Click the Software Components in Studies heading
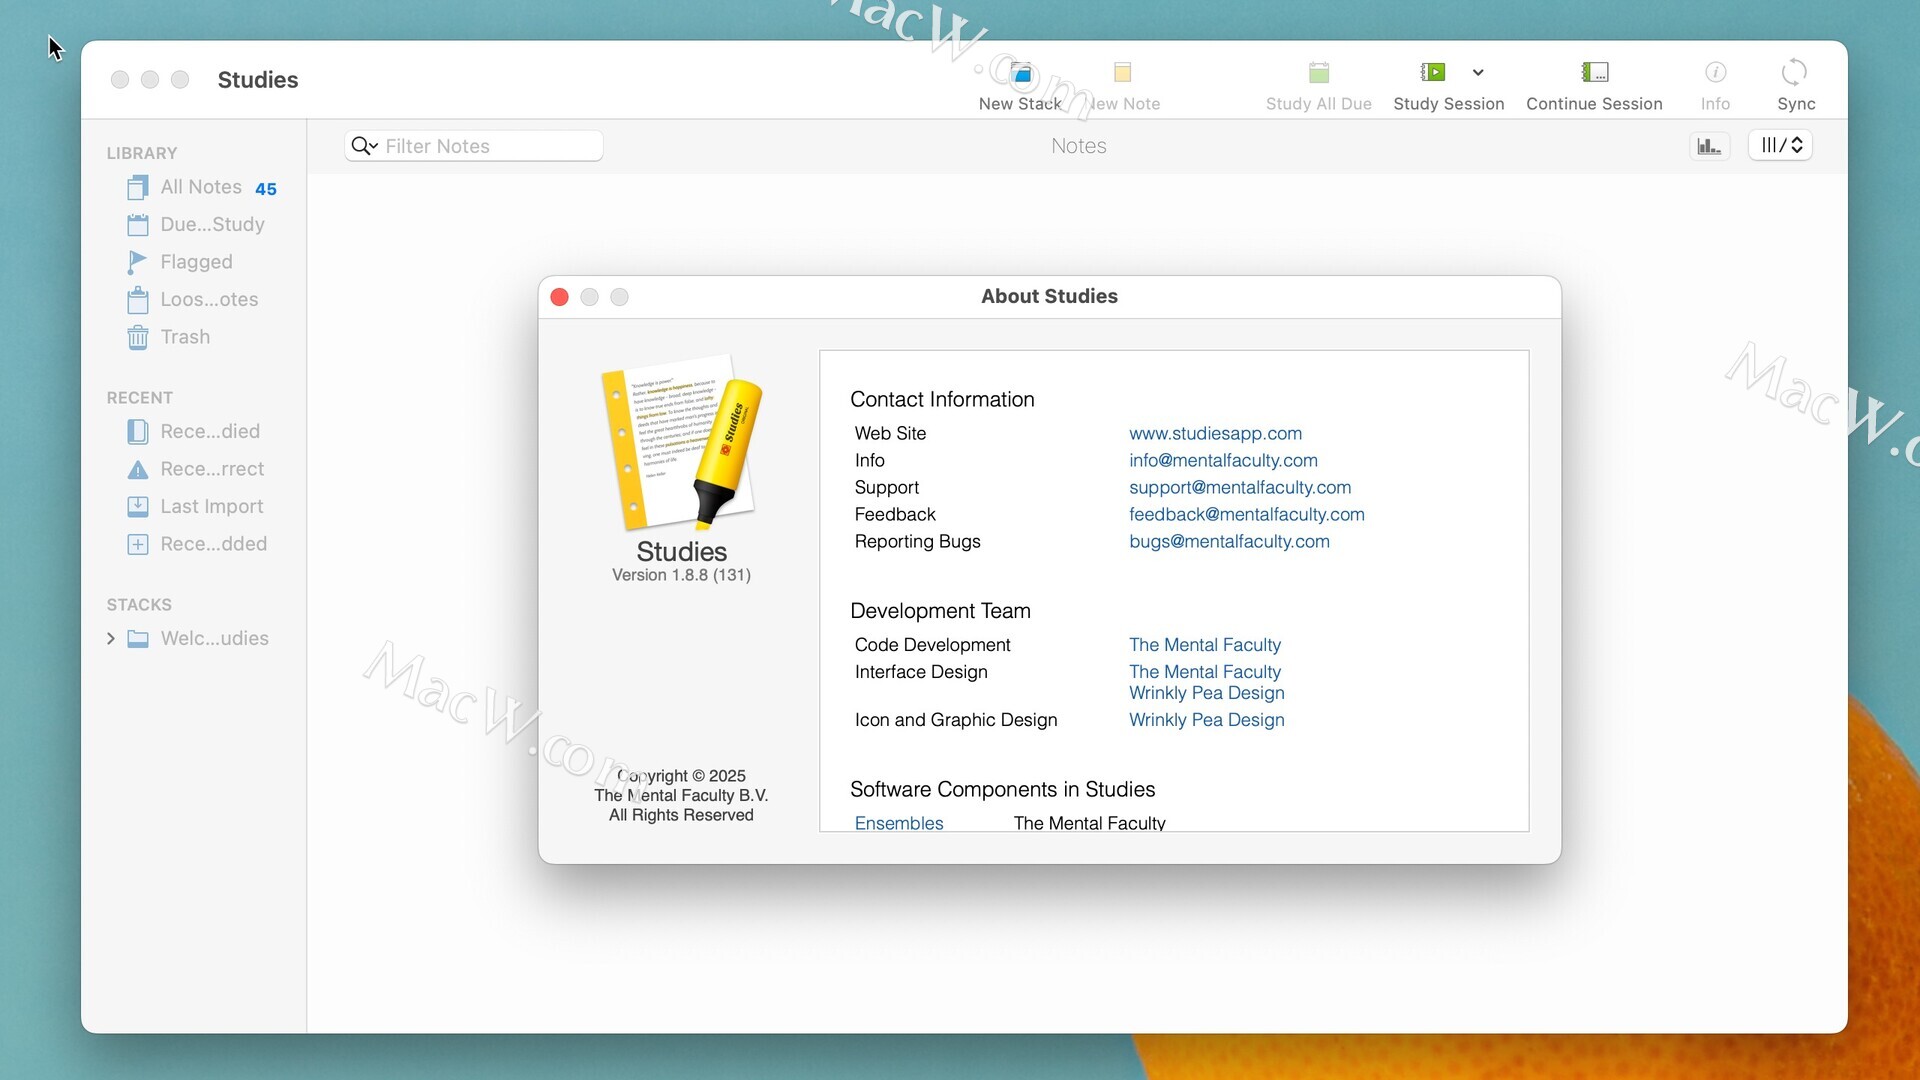 [x=1002, y=790]
